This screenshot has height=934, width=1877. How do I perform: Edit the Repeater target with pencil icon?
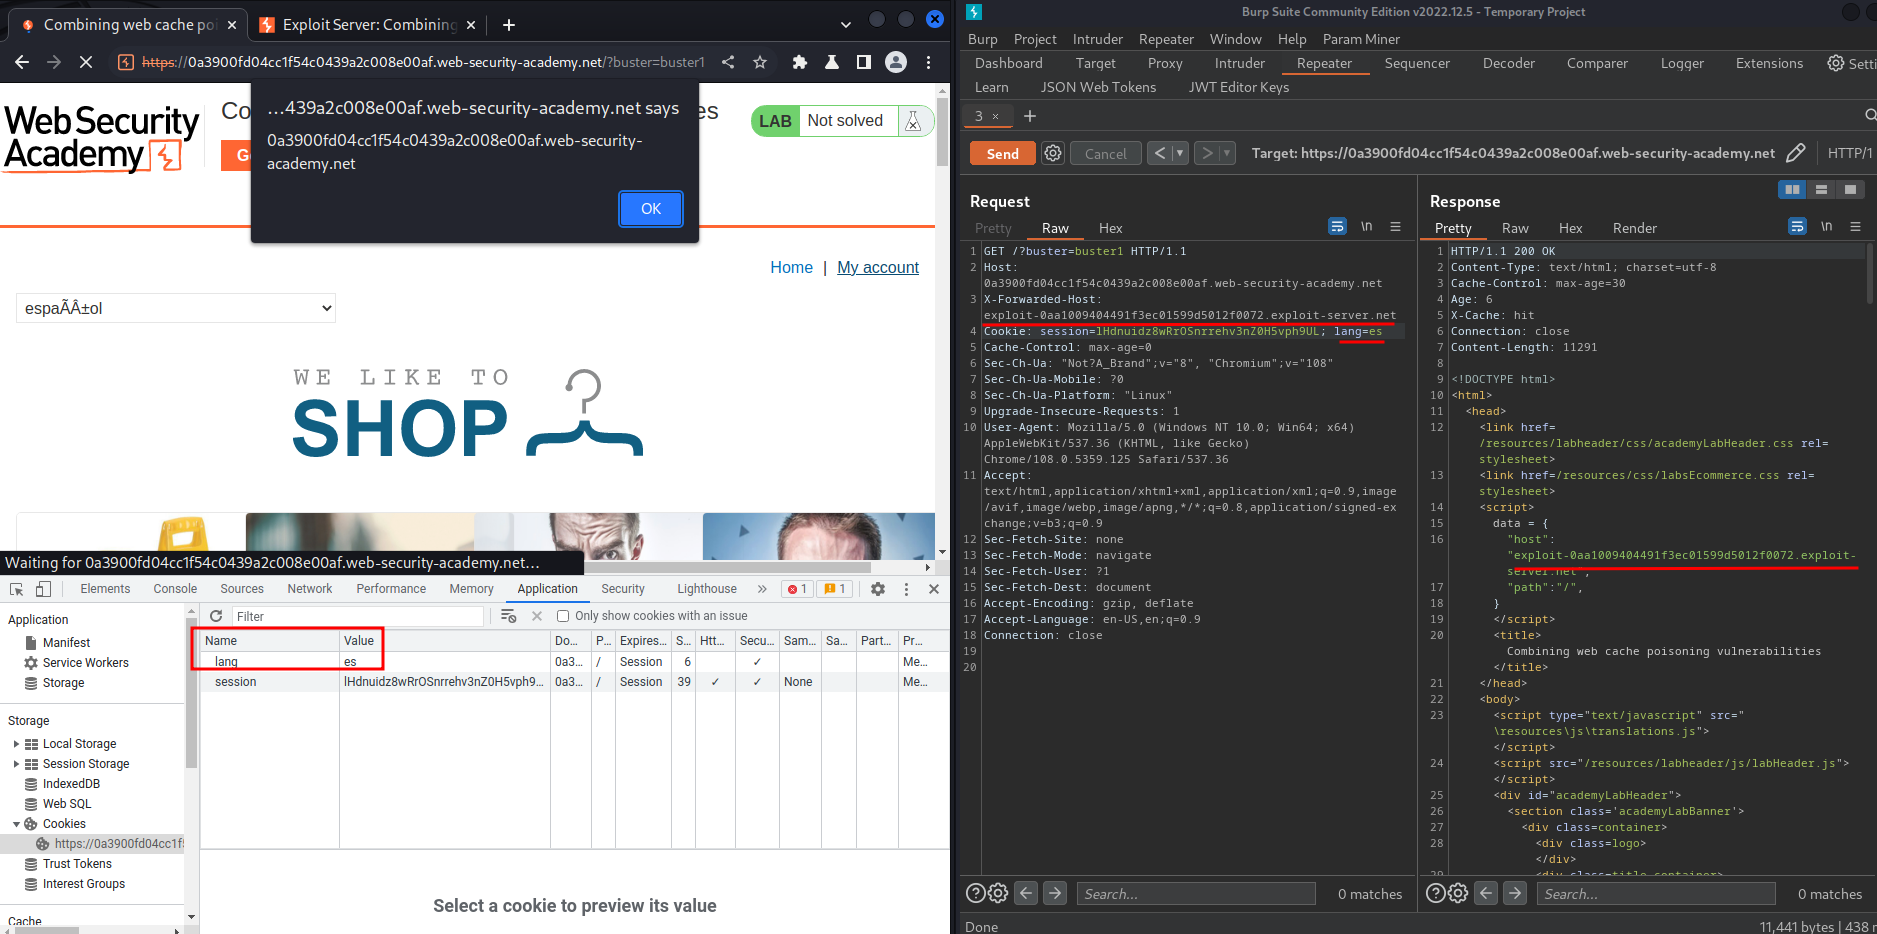click(x=1796, y=153)
